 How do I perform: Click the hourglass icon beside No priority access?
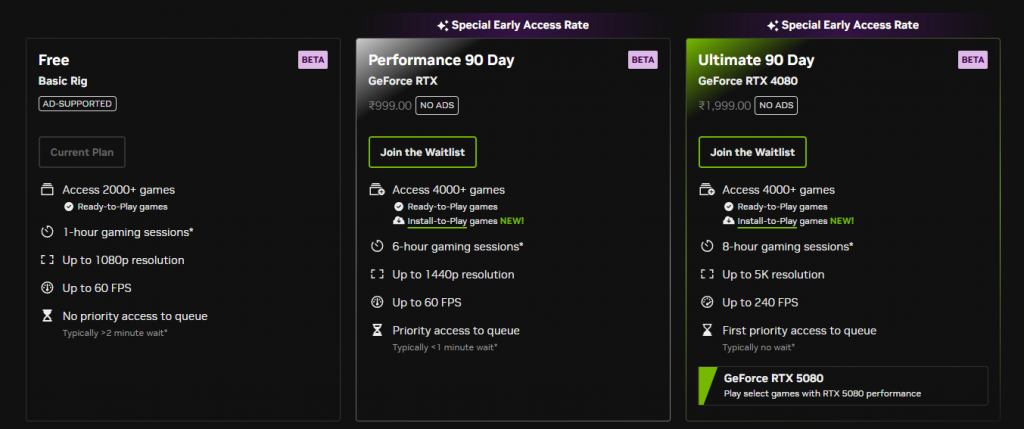click(x=47, y=316)
